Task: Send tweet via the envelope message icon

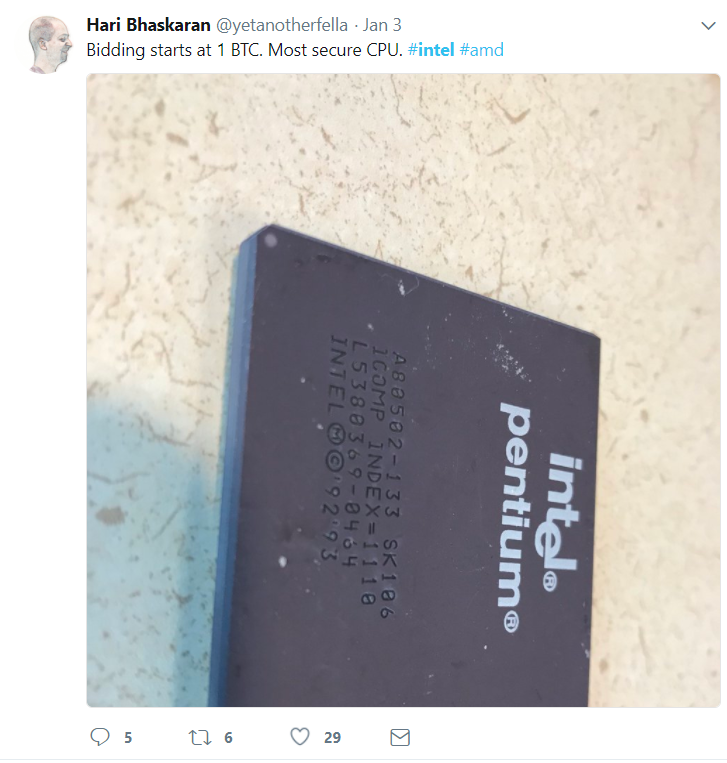Action: click(x=400, y=737)
